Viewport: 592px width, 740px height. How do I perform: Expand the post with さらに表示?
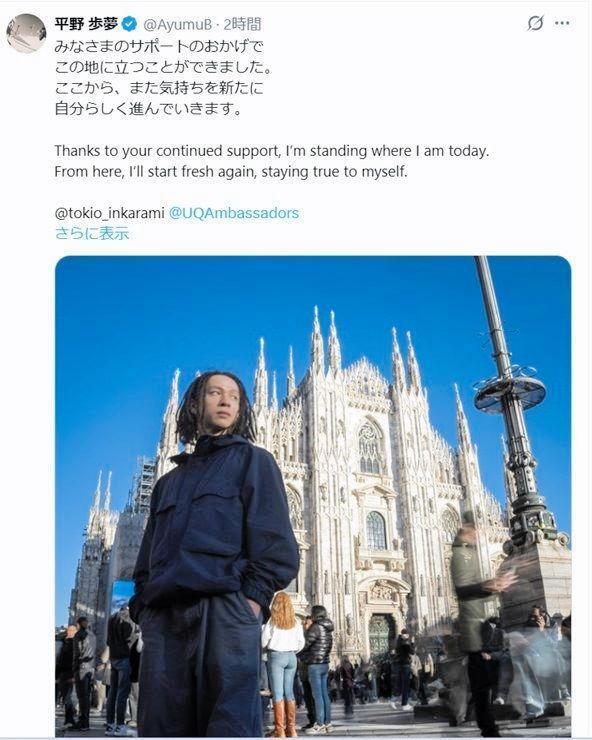(92, 233)
